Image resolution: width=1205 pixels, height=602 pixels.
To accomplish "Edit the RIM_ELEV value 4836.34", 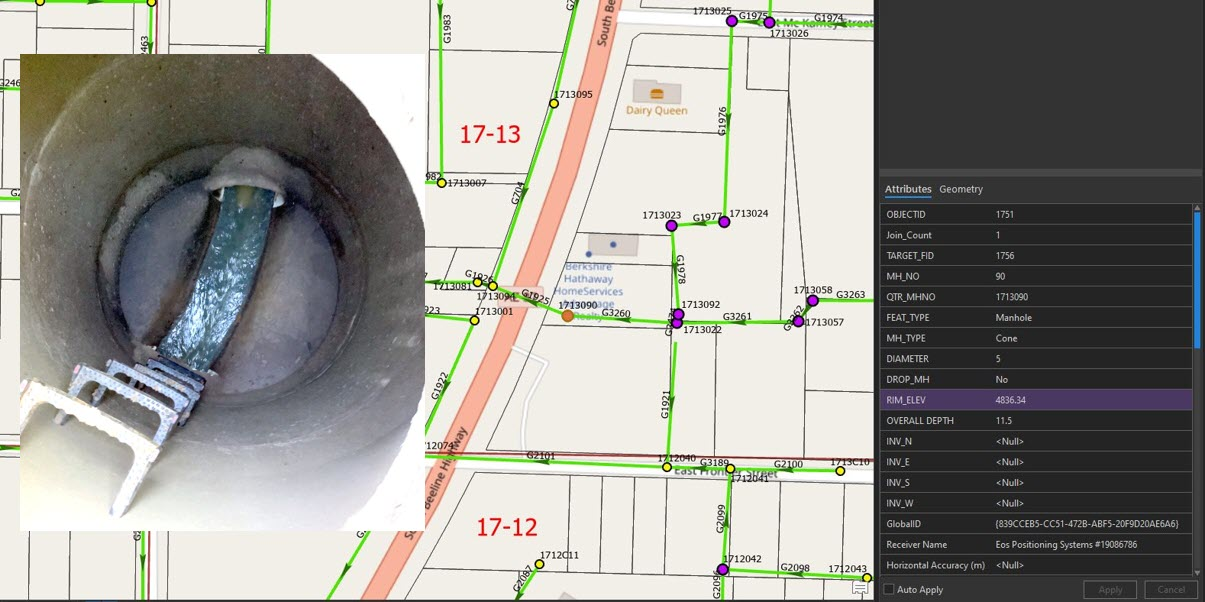I will coord(1090,400).
